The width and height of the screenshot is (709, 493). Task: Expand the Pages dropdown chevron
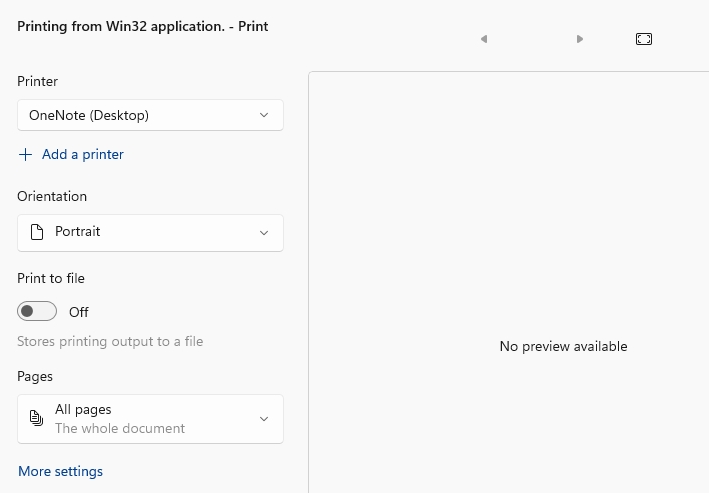pyautogui.click(x=264, y=419)
